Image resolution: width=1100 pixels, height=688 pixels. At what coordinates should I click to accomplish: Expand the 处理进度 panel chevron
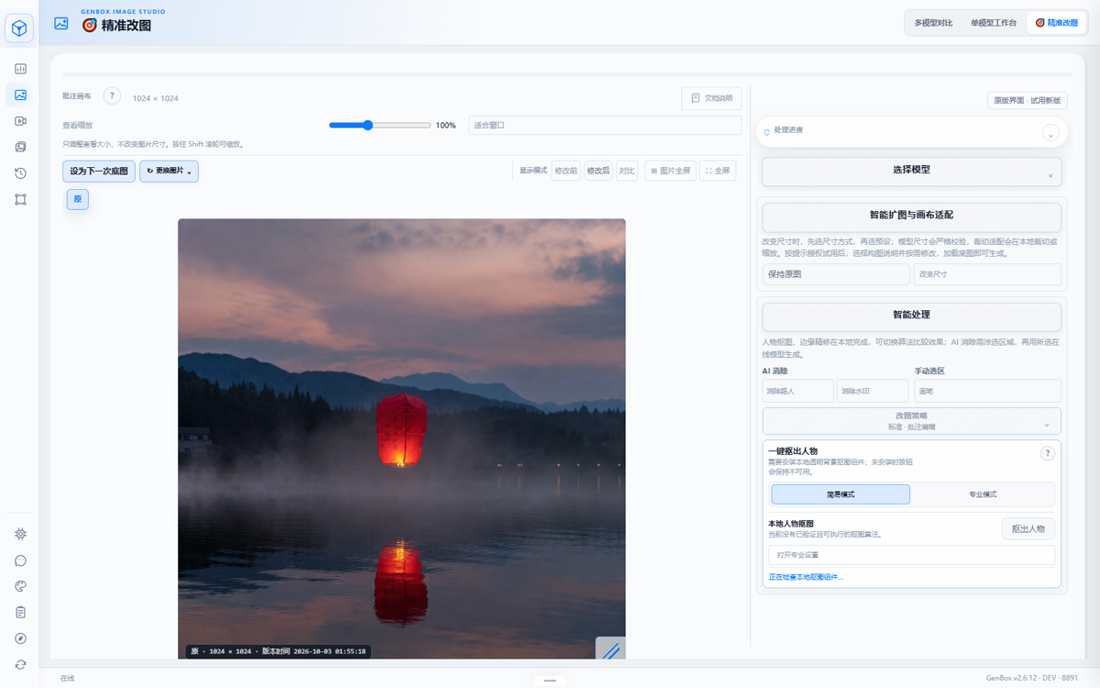[x=1050, y=133]
